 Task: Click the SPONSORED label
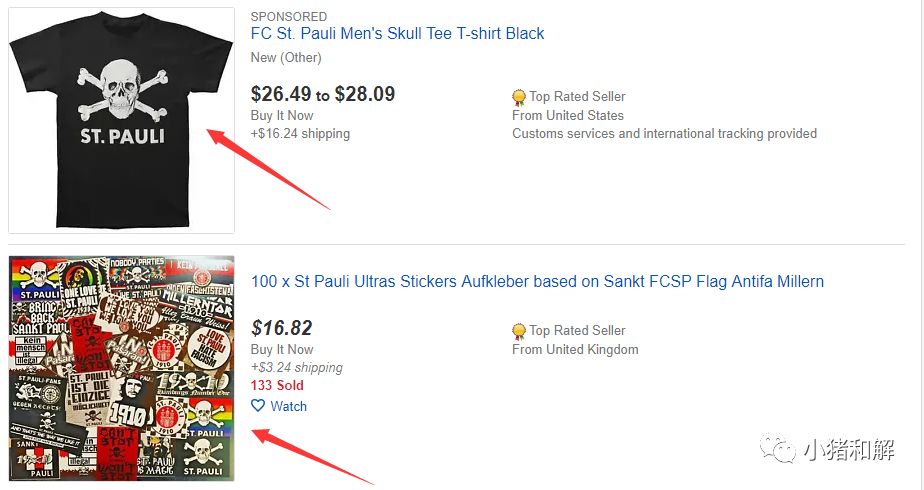click(288, 16)
